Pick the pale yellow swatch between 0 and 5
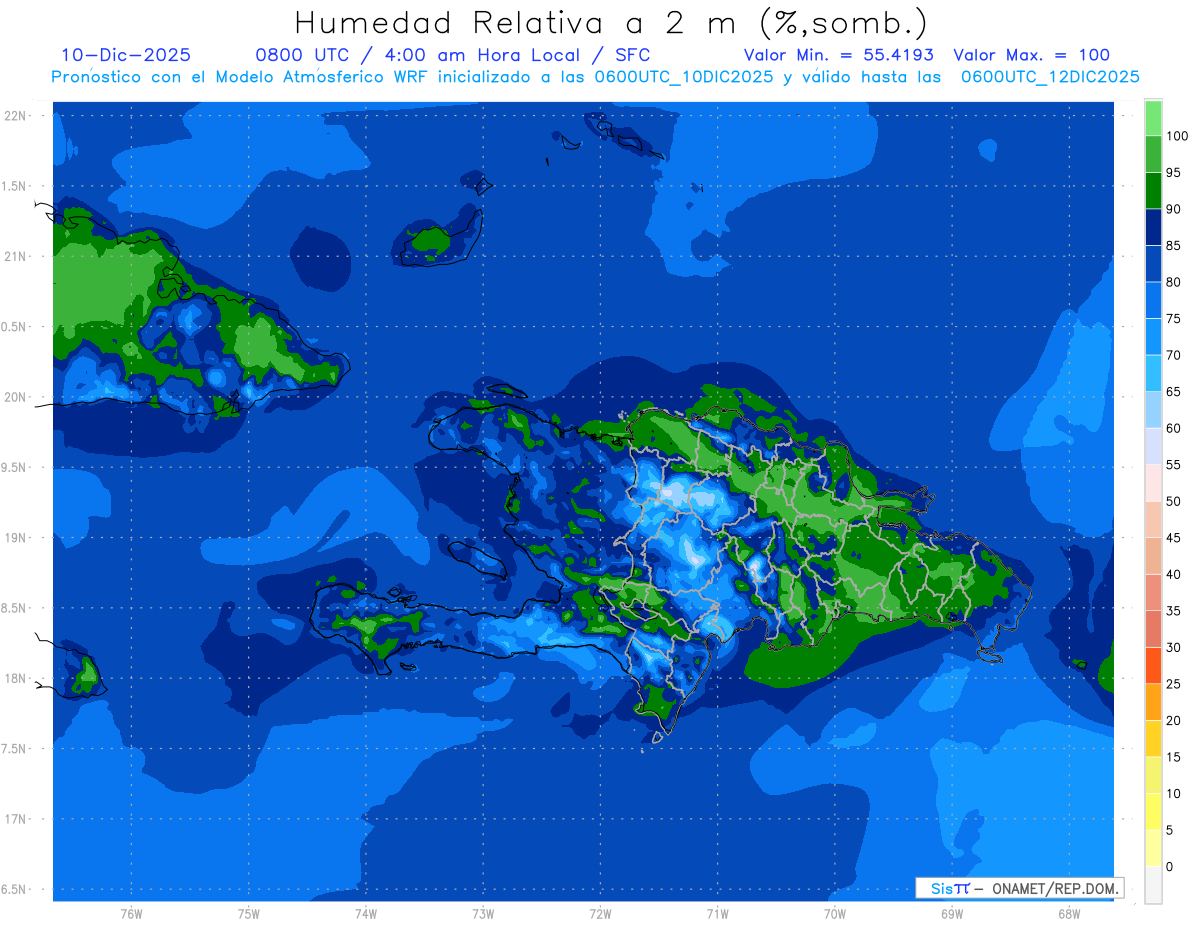The height and width of the screenshot is (927, 1200). [x=1153, y=848]
